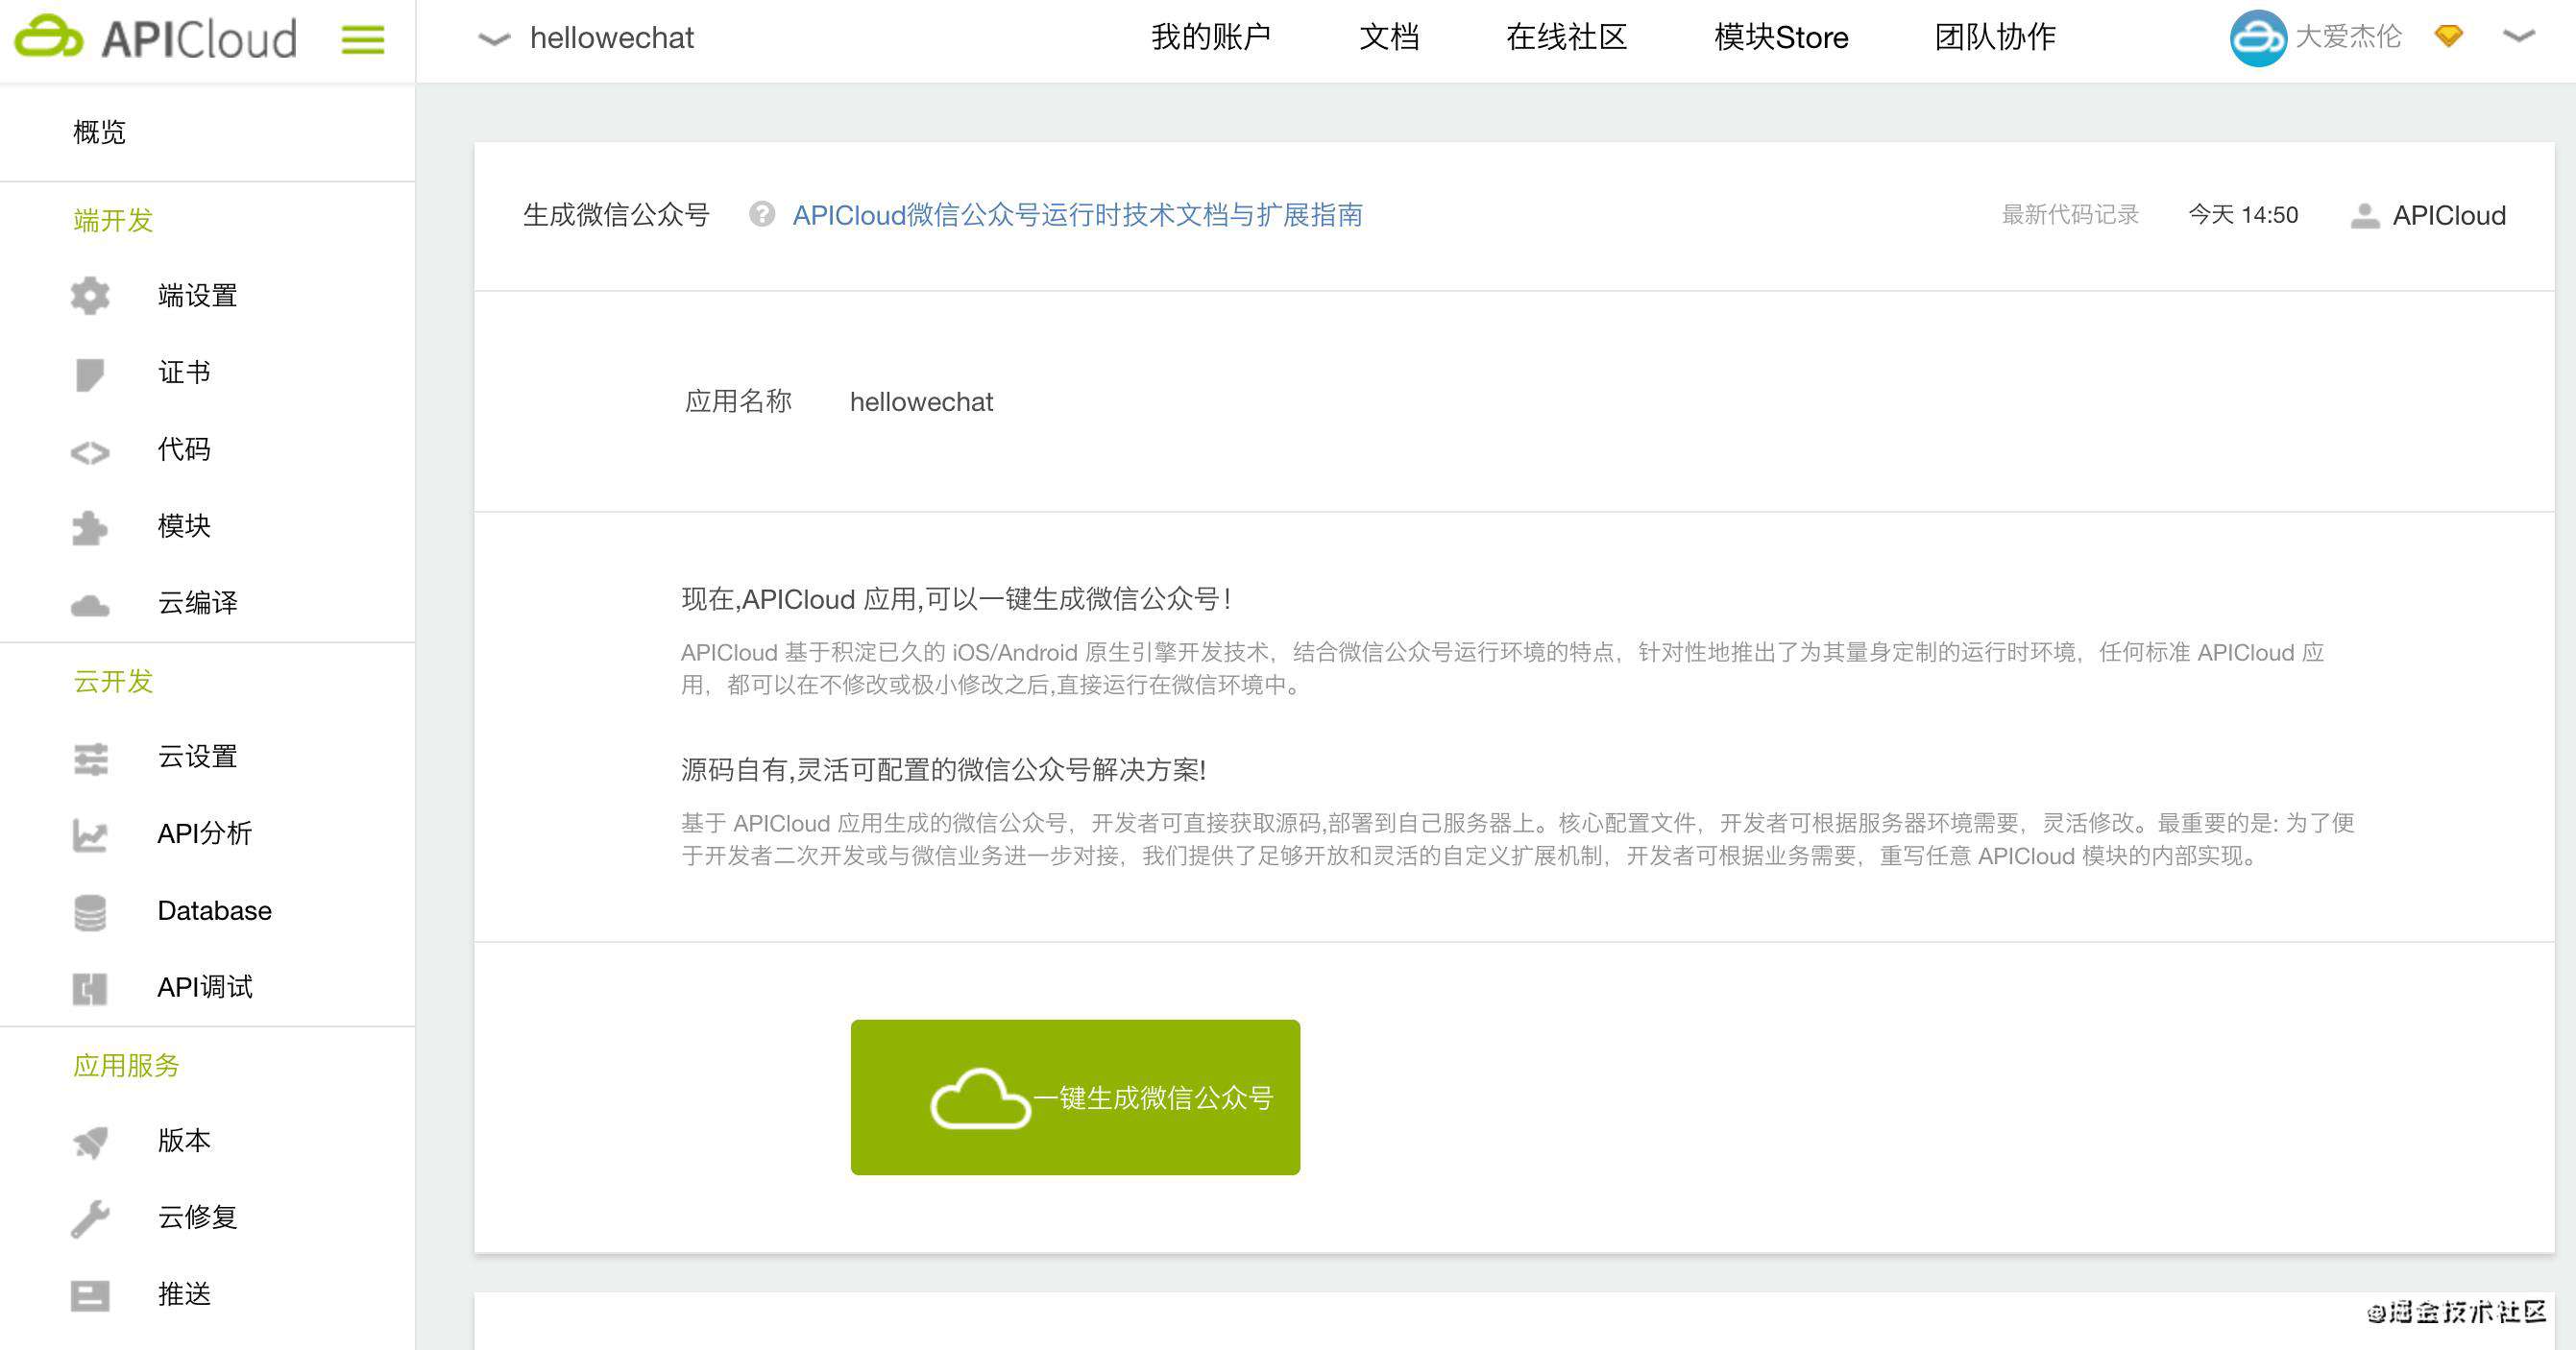Open Database sidebar item

pyautogui.click(x=215, y=911)
